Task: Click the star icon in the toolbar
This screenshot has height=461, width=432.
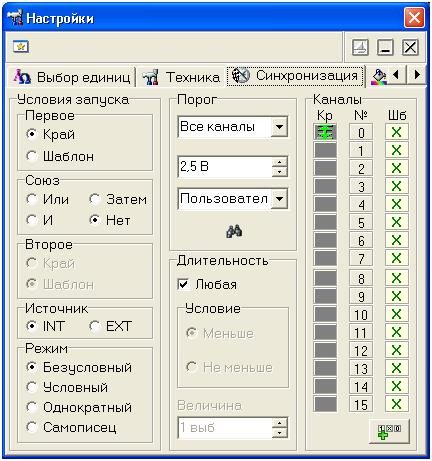Action: (x=21, y=47)
